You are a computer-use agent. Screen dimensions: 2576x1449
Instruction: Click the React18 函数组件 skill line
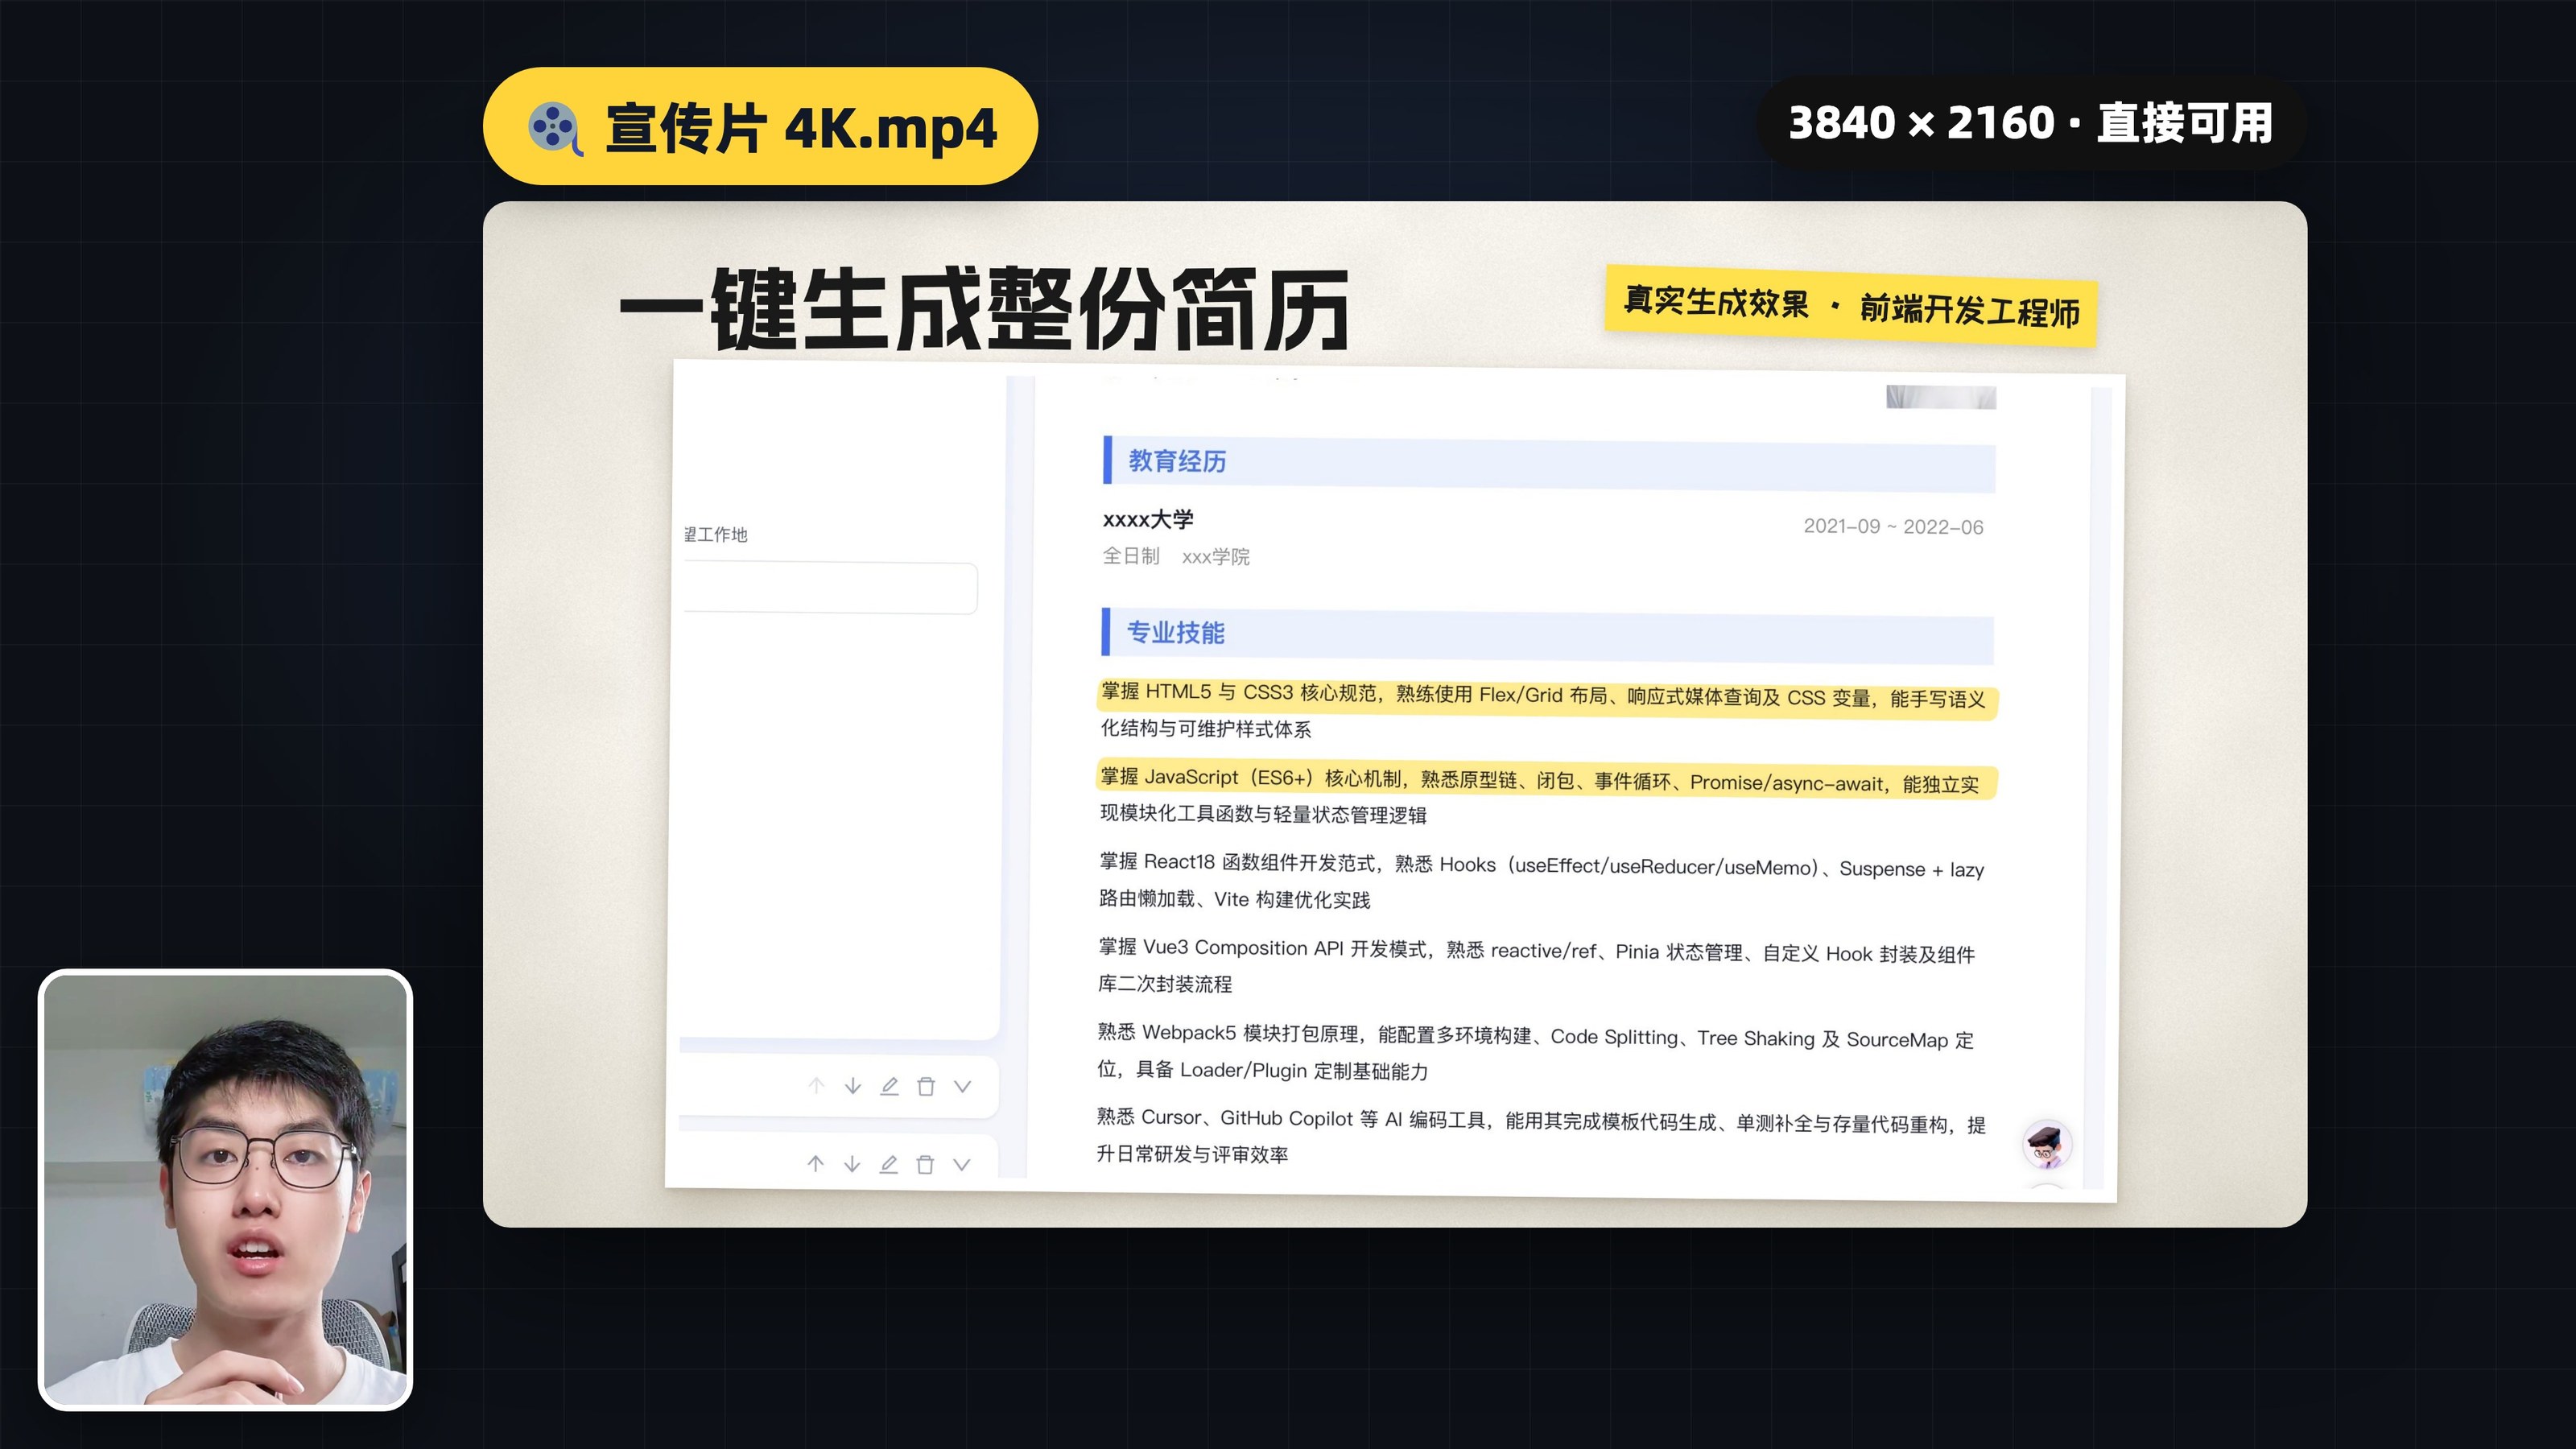pyautogui.click(x=1541, y=881)
